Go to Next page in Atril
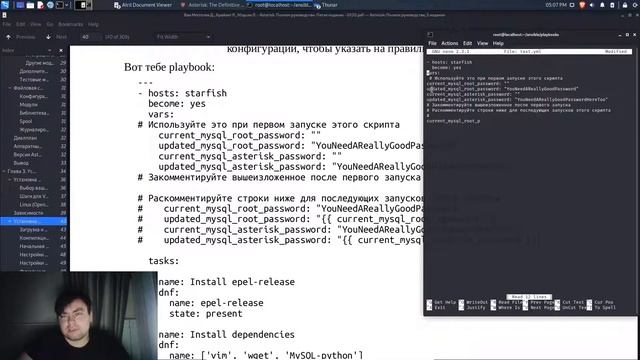Viewport: 640px width, 360px height. 57,37
